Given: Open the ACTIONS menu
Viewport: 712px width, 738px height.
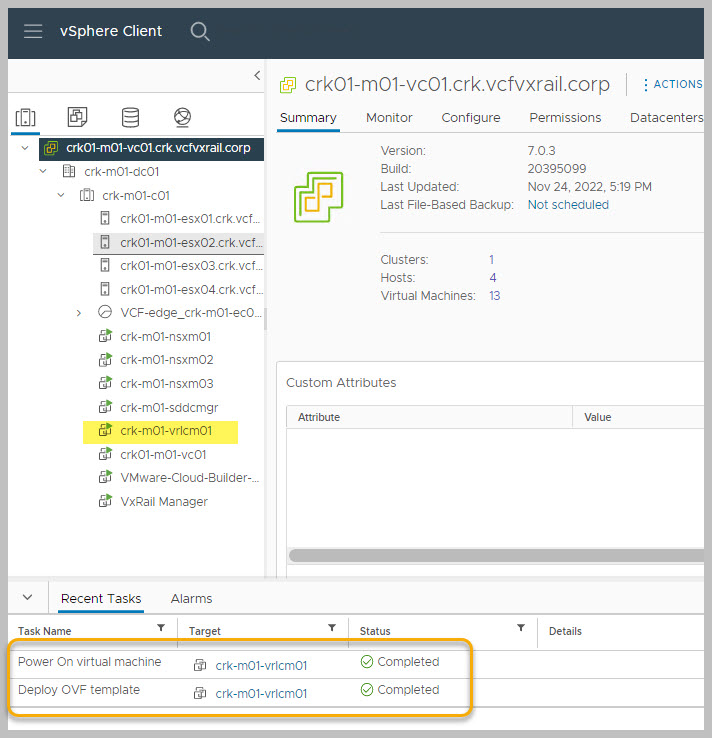Looking at the screenshot, I should tap(672, 85).
